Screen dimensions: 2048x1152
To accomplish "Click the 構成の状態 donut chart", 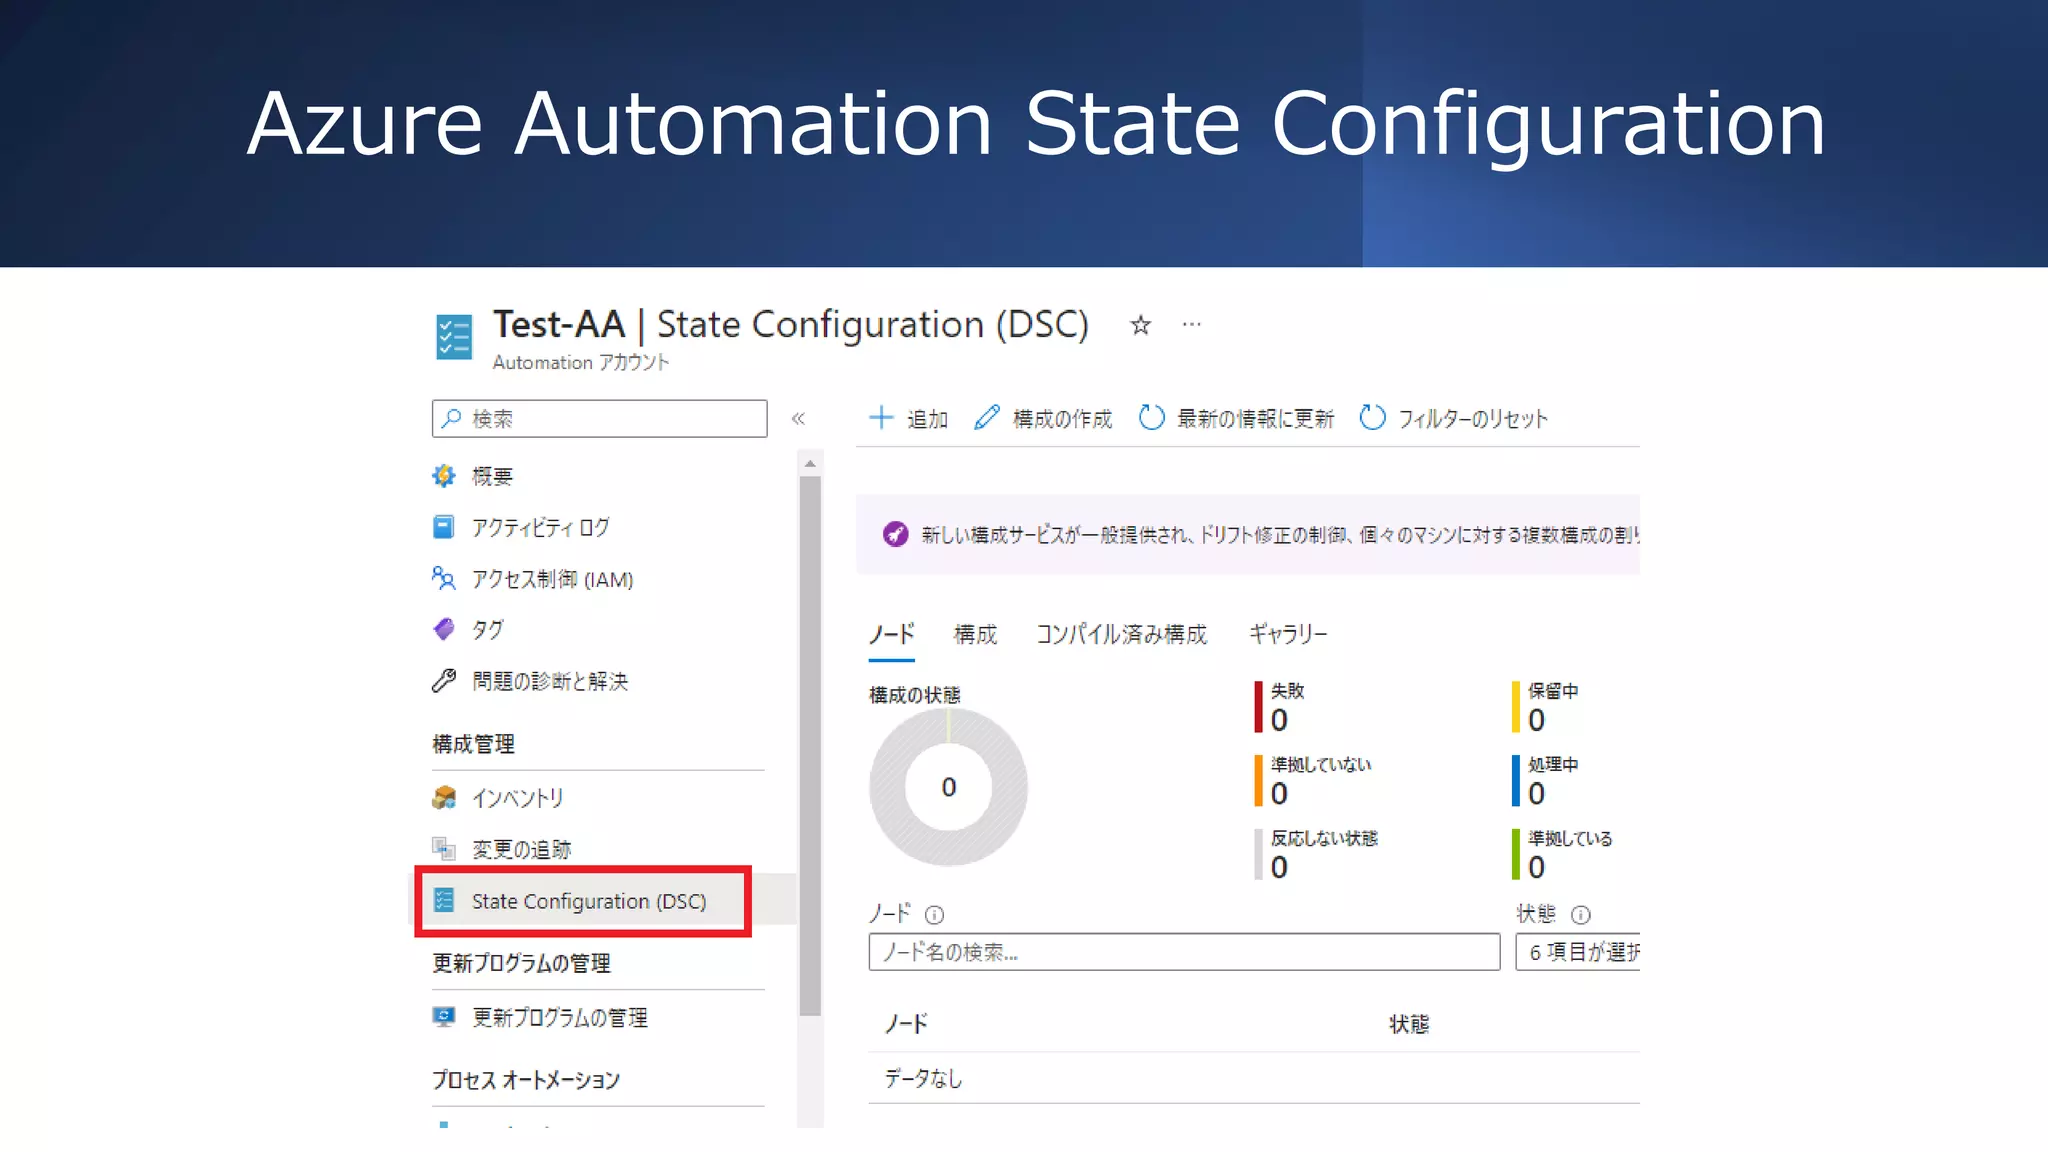I will (x=948, y=787).
